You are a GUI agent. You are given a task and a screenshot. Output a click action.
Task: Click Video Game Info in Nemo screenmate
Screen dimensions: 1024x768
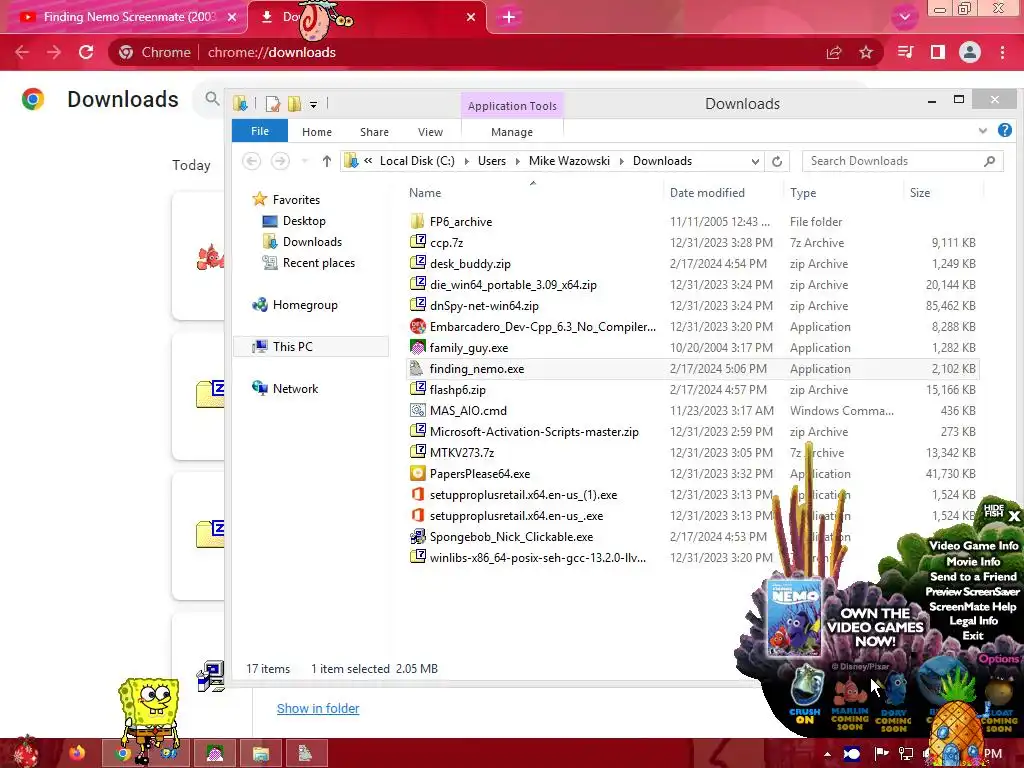pos(974,546)
